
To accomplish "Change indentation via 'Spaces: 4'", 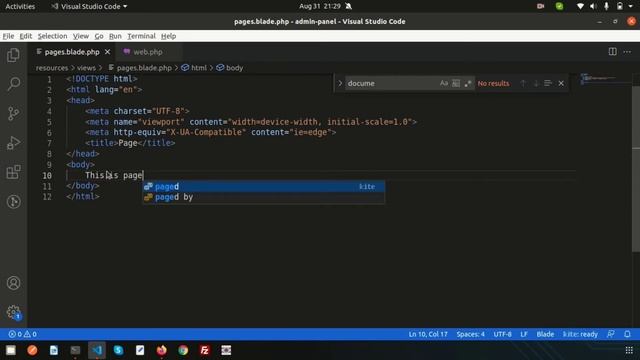I will pyautogui.click(x=471, y=334).
